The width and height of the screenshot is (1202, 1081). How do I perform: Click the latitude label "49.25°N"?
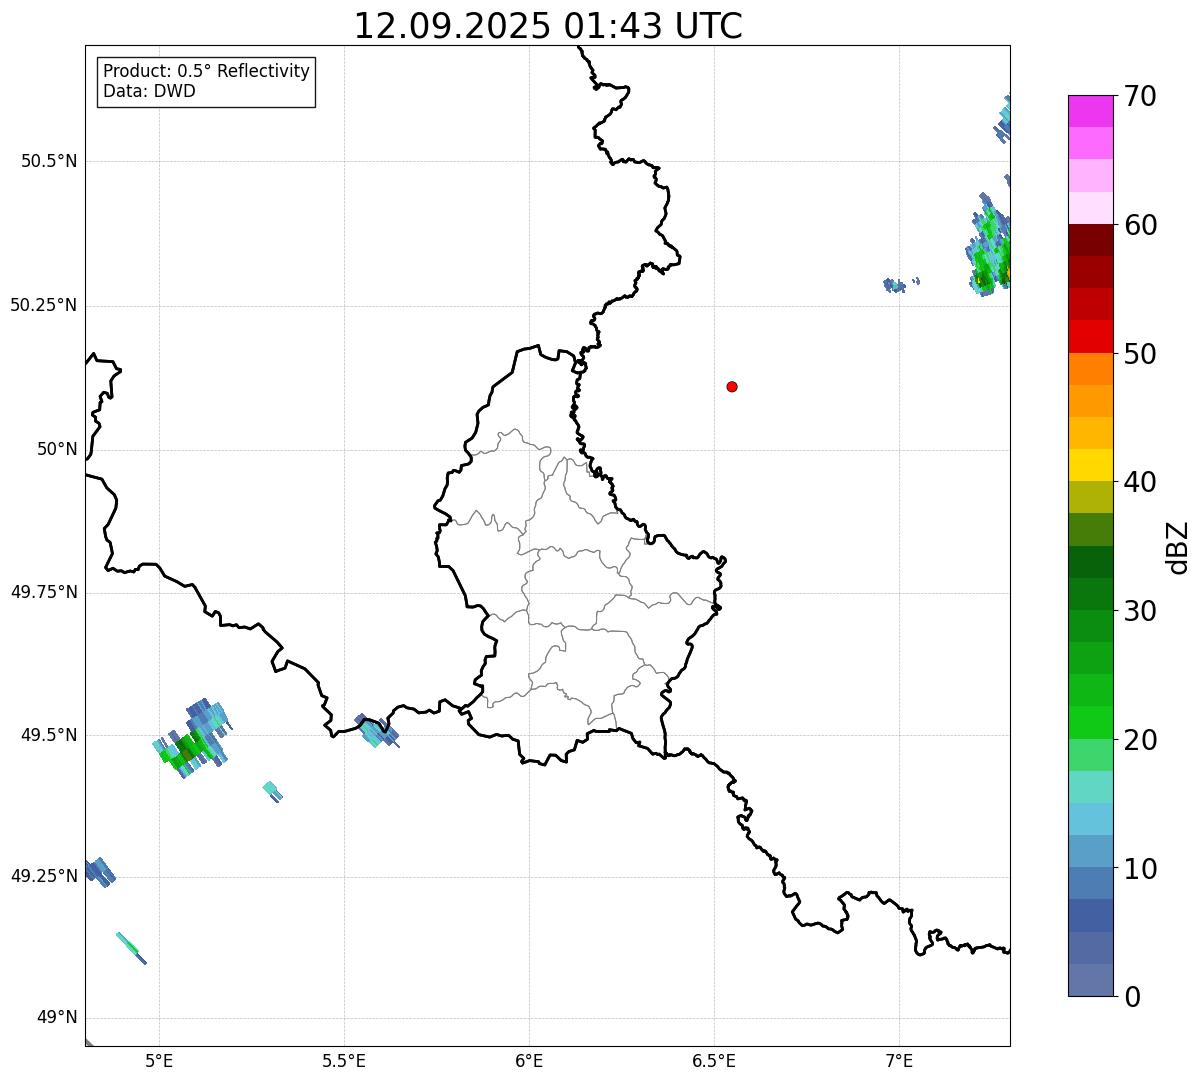point(43,876)
